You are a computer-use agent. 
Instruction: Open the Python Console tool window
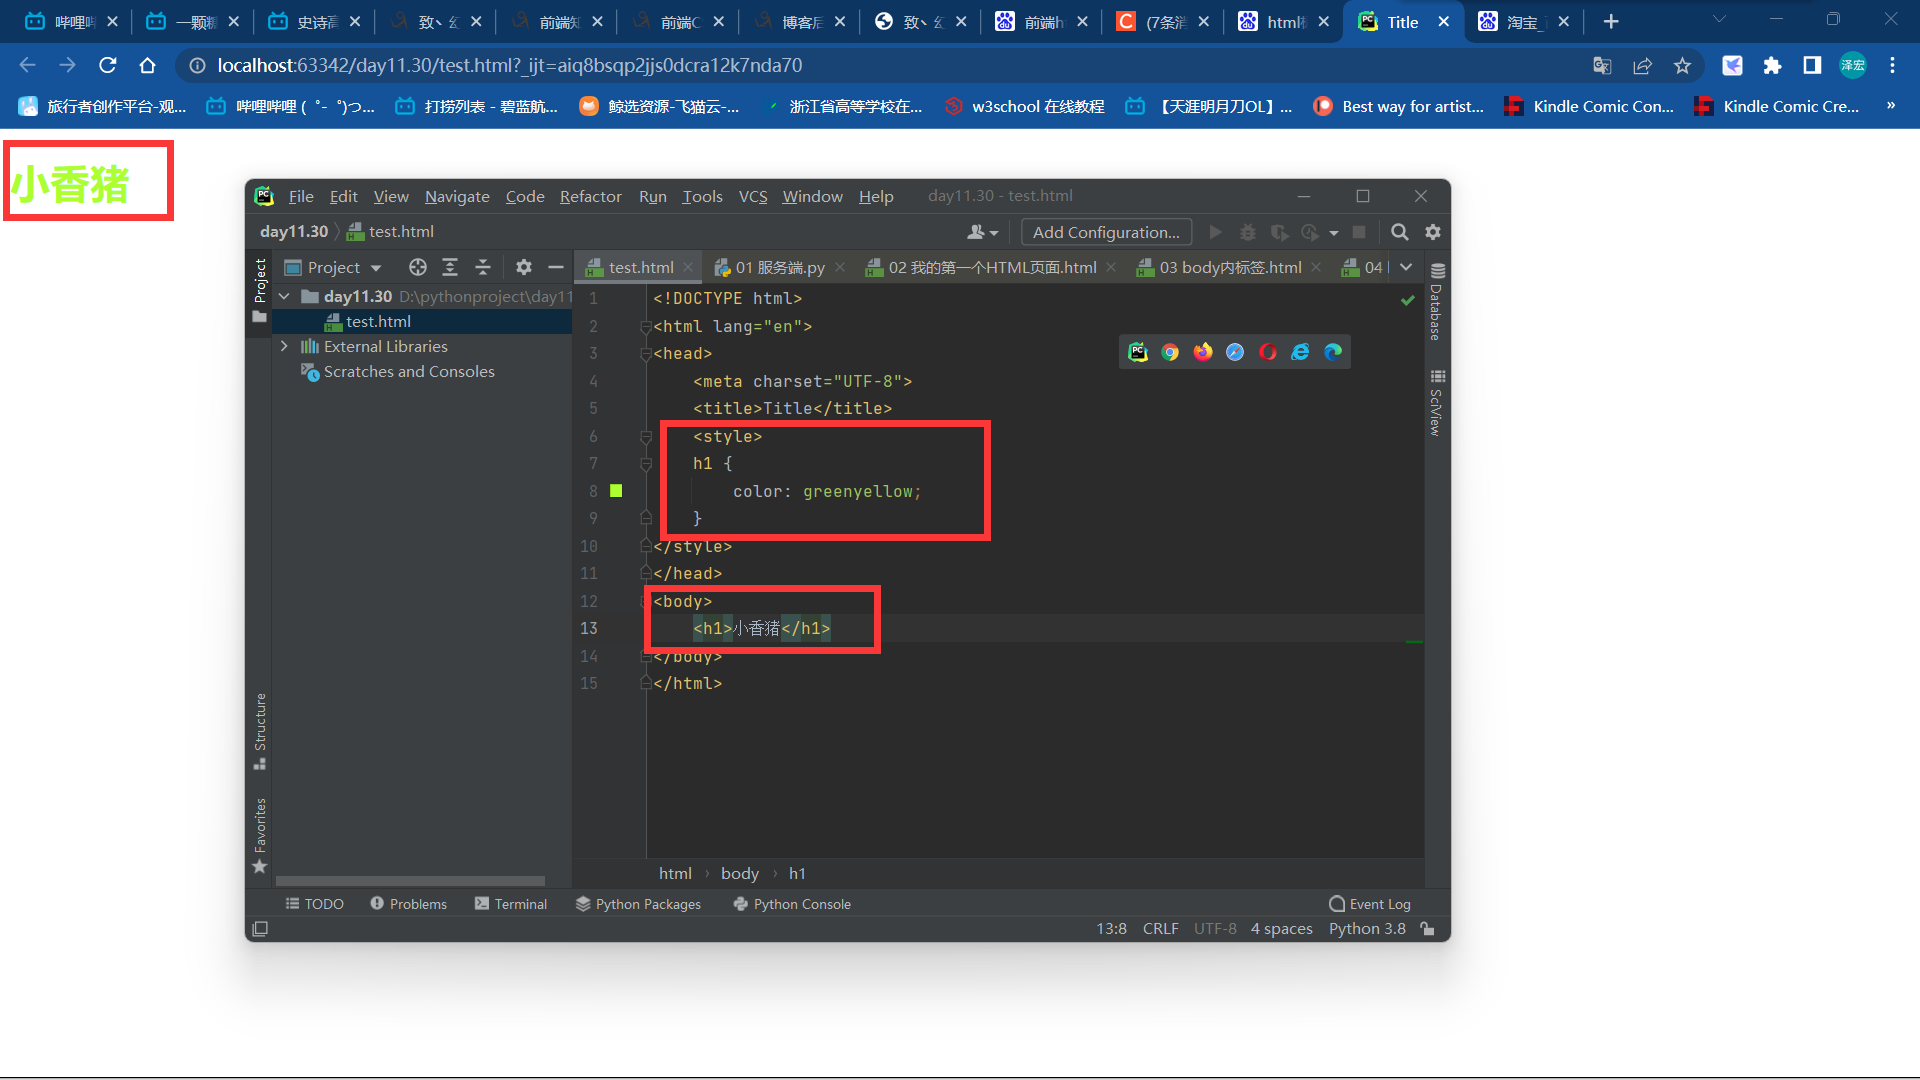coord(791,904)
